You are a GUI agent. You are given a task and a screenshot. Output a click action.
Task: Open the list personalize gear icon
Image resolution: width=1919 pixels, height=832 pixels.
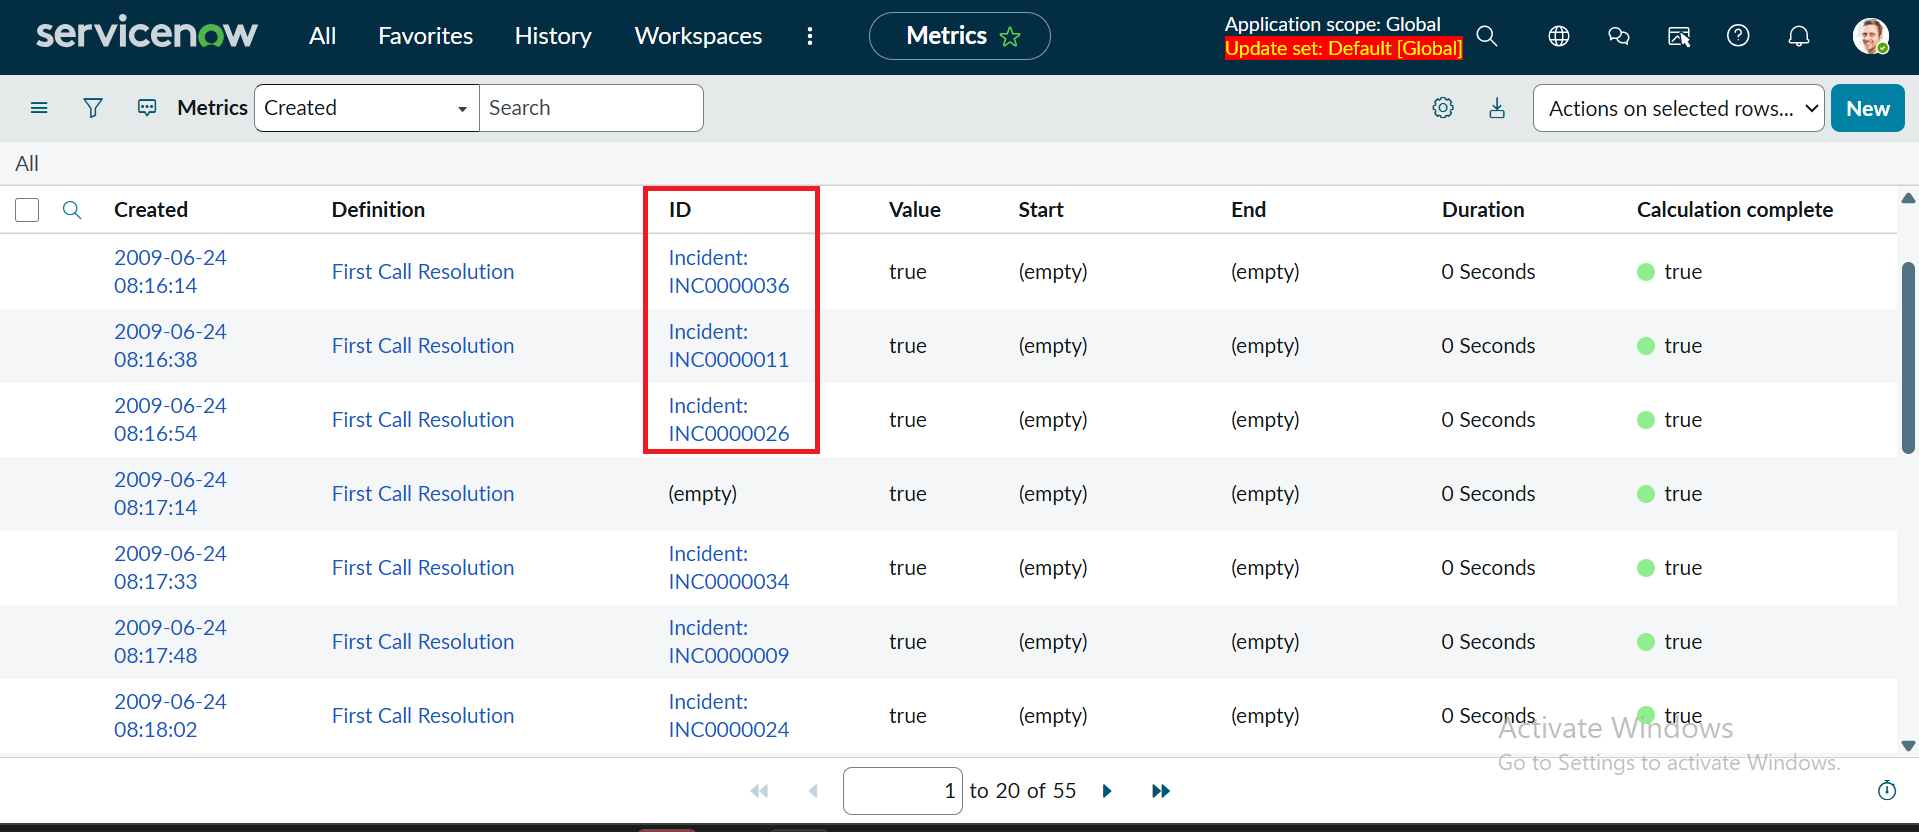1442,108
